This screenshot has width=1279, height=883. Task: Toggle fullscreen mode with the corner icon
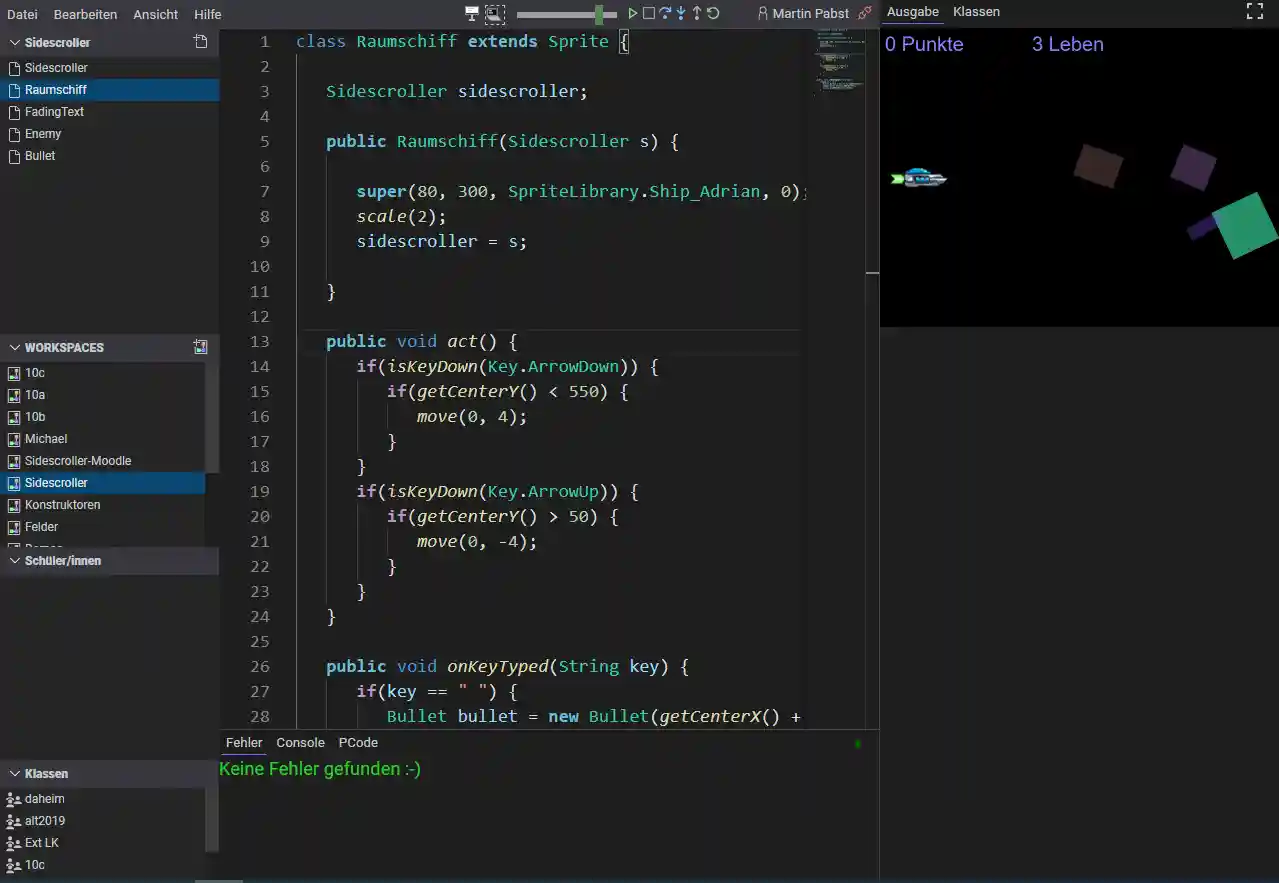pos(1254,12)
